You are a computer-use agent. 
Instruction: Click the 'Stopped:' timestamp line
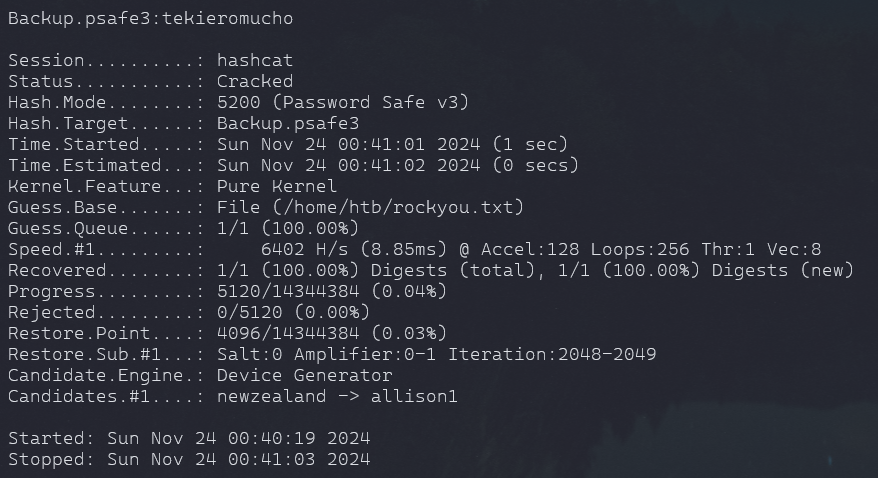189,459
